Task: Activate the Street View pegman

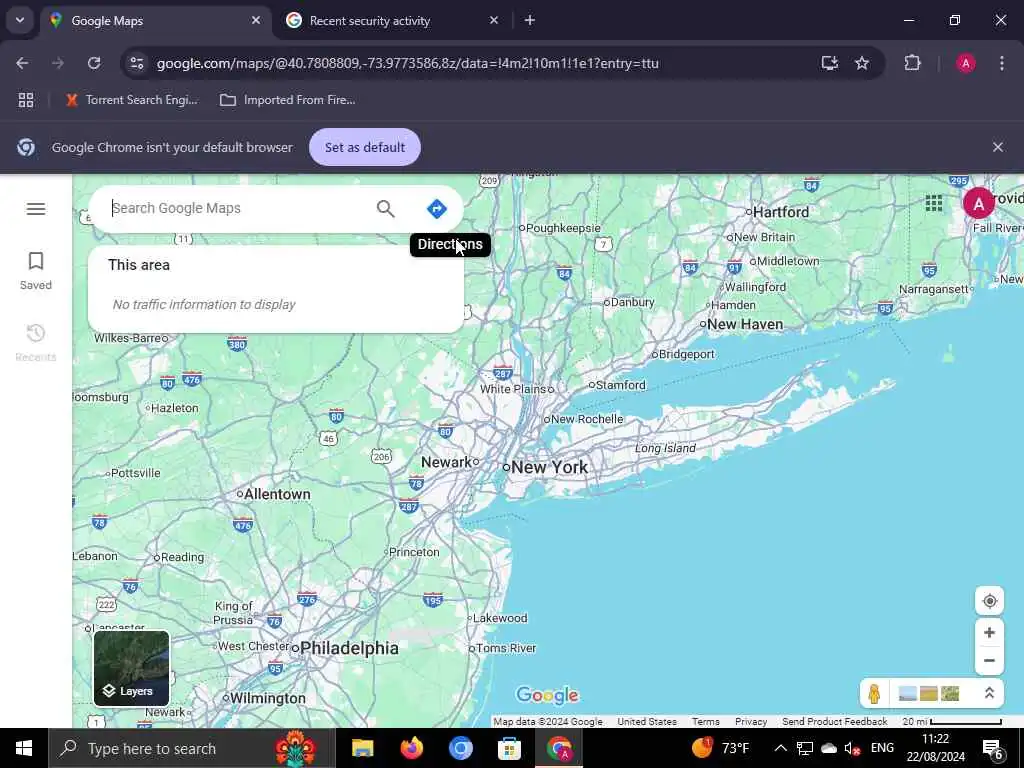Action: (874, 693)
